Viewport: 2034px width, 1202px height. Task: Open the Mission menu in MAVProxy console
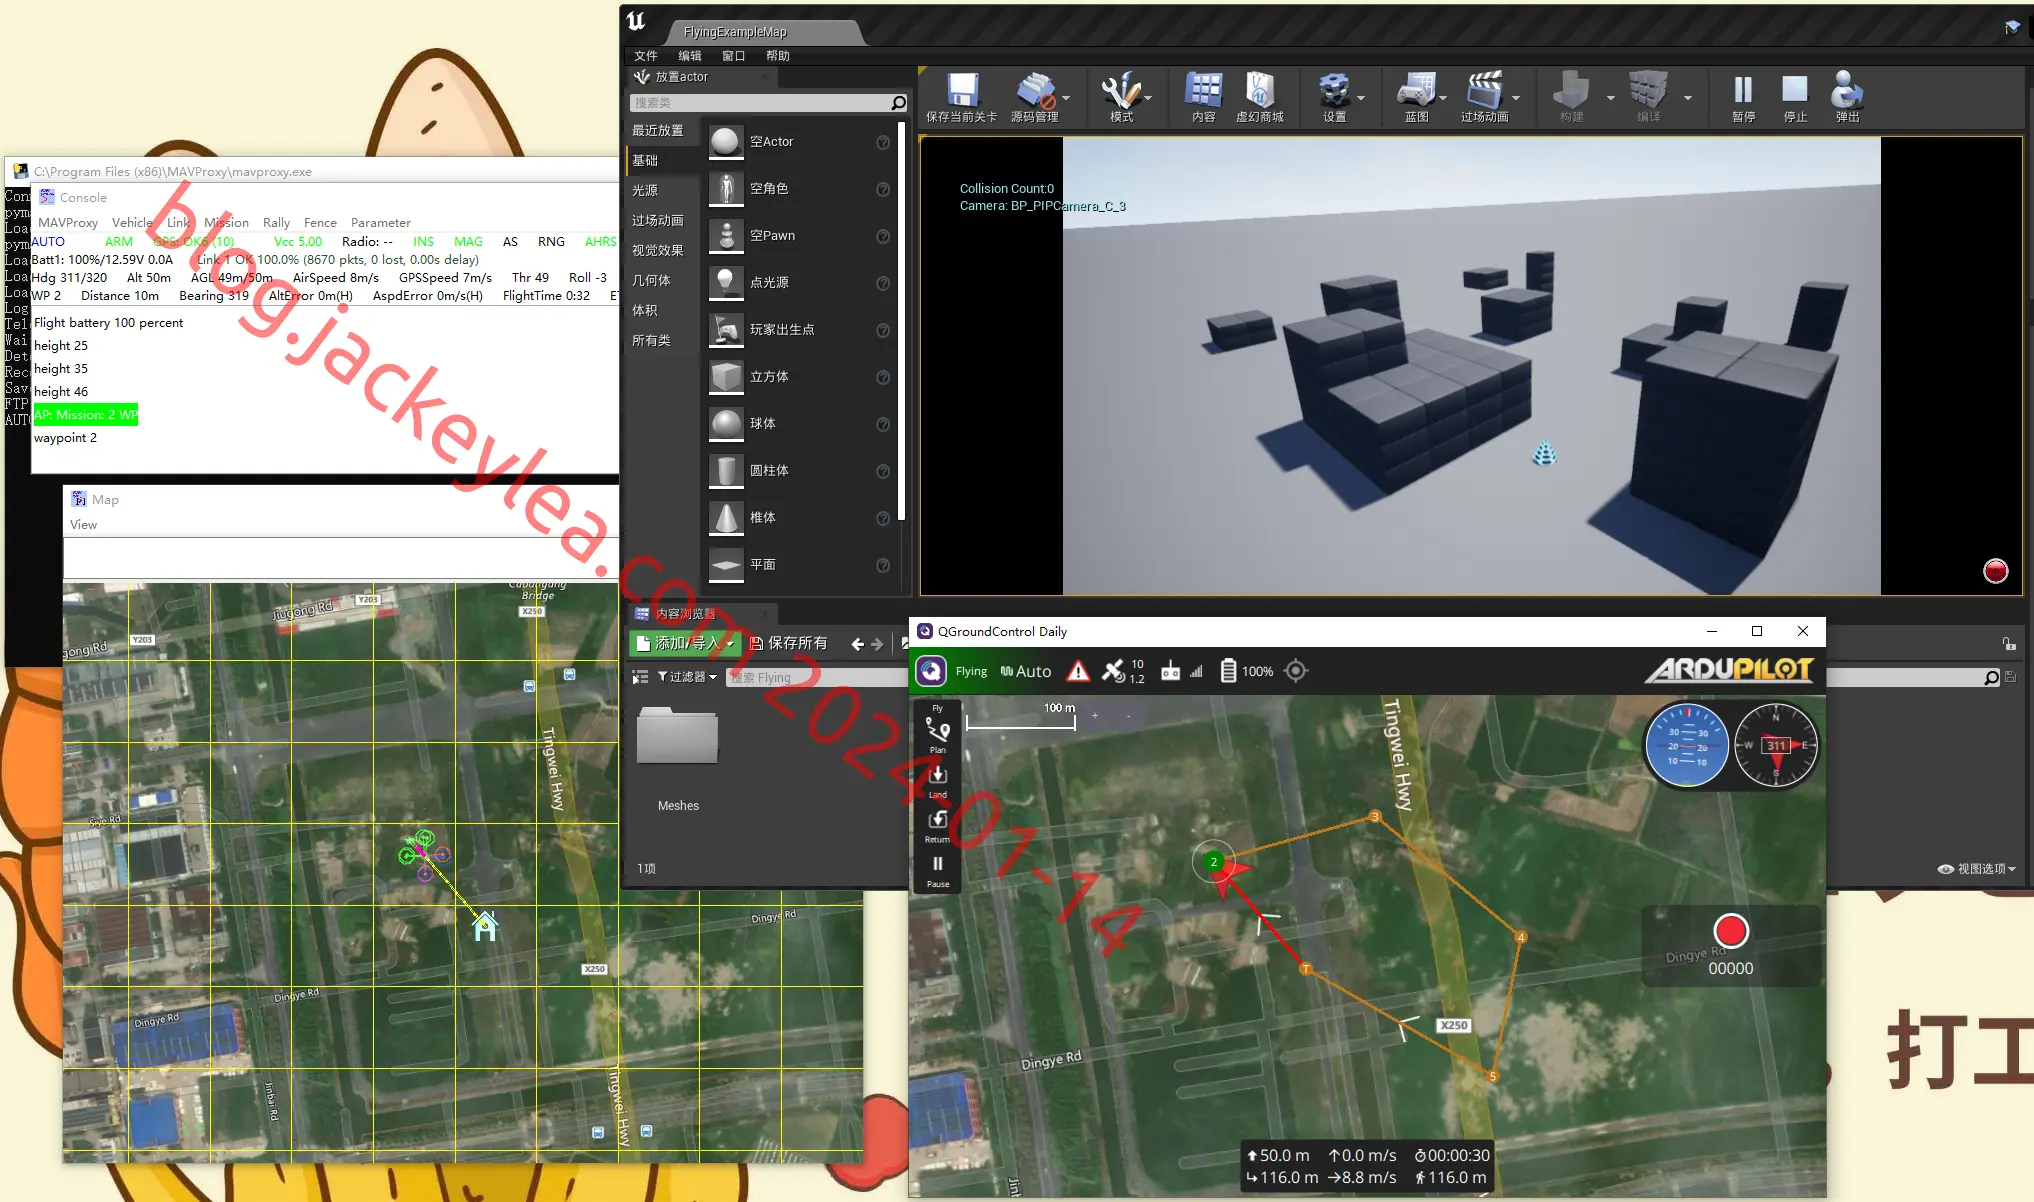pos(226,222)
